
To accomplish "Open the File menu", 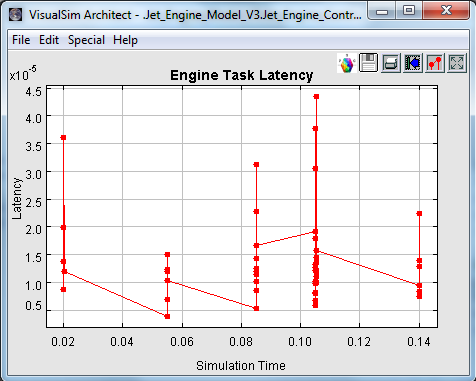I will 21,40.
